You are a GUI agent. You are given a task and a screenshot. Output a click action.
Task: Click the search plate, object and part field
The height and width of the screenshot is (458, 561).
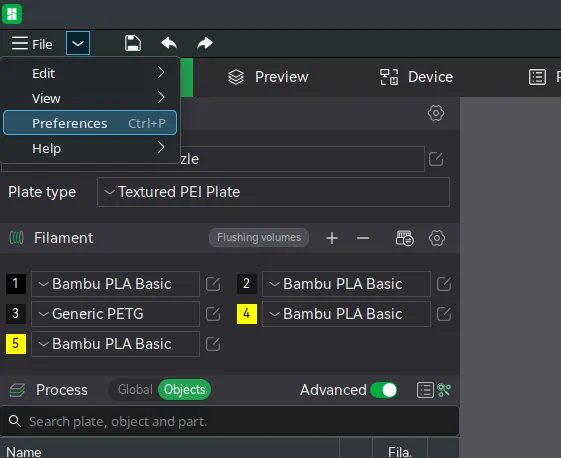[x=230, y=422]
